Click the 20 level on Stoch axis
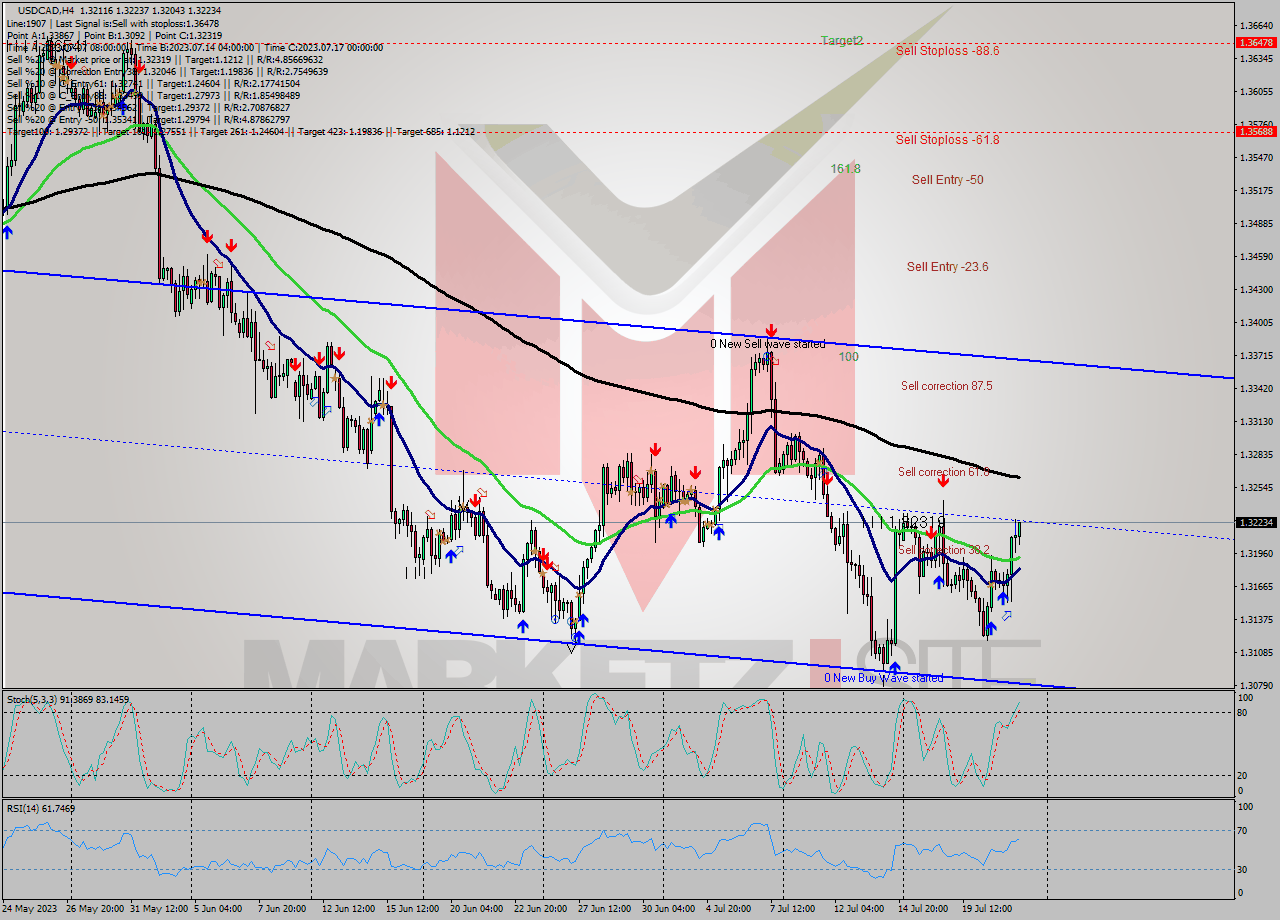 pyautogui.click(x=1244, y=775)
